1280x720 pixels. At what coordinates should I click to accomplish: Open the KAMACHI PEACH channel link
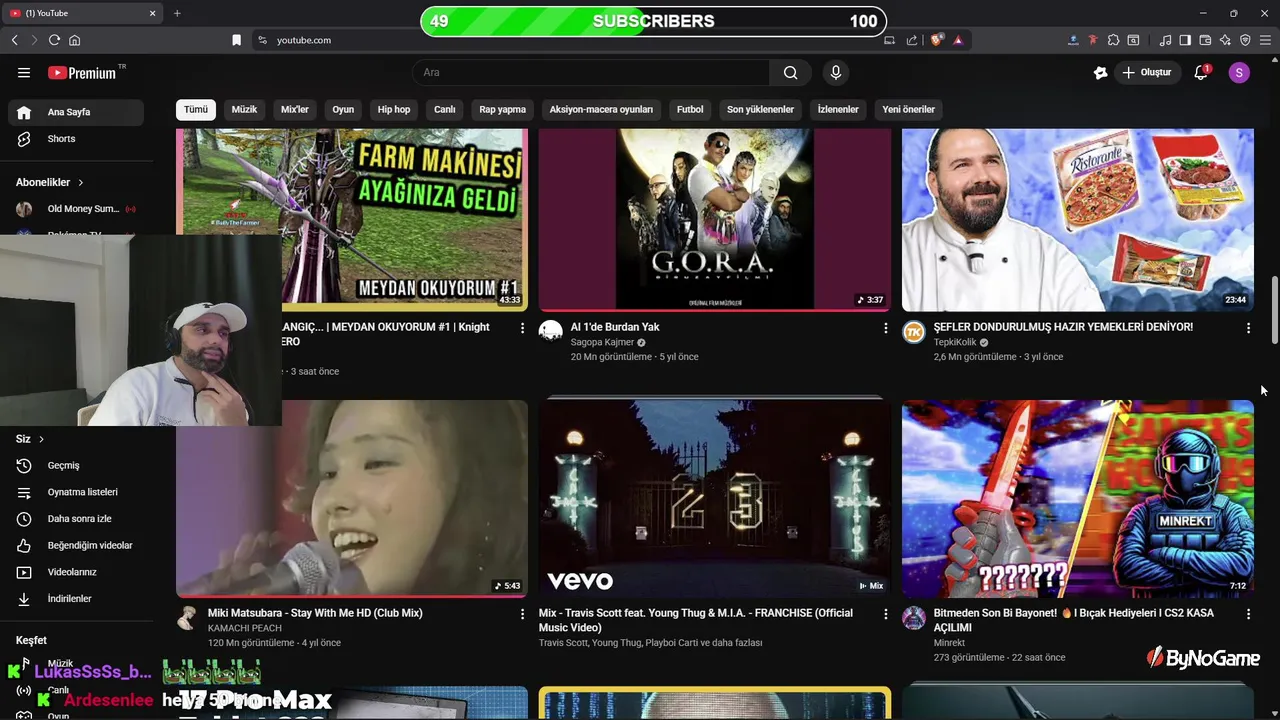245,628
